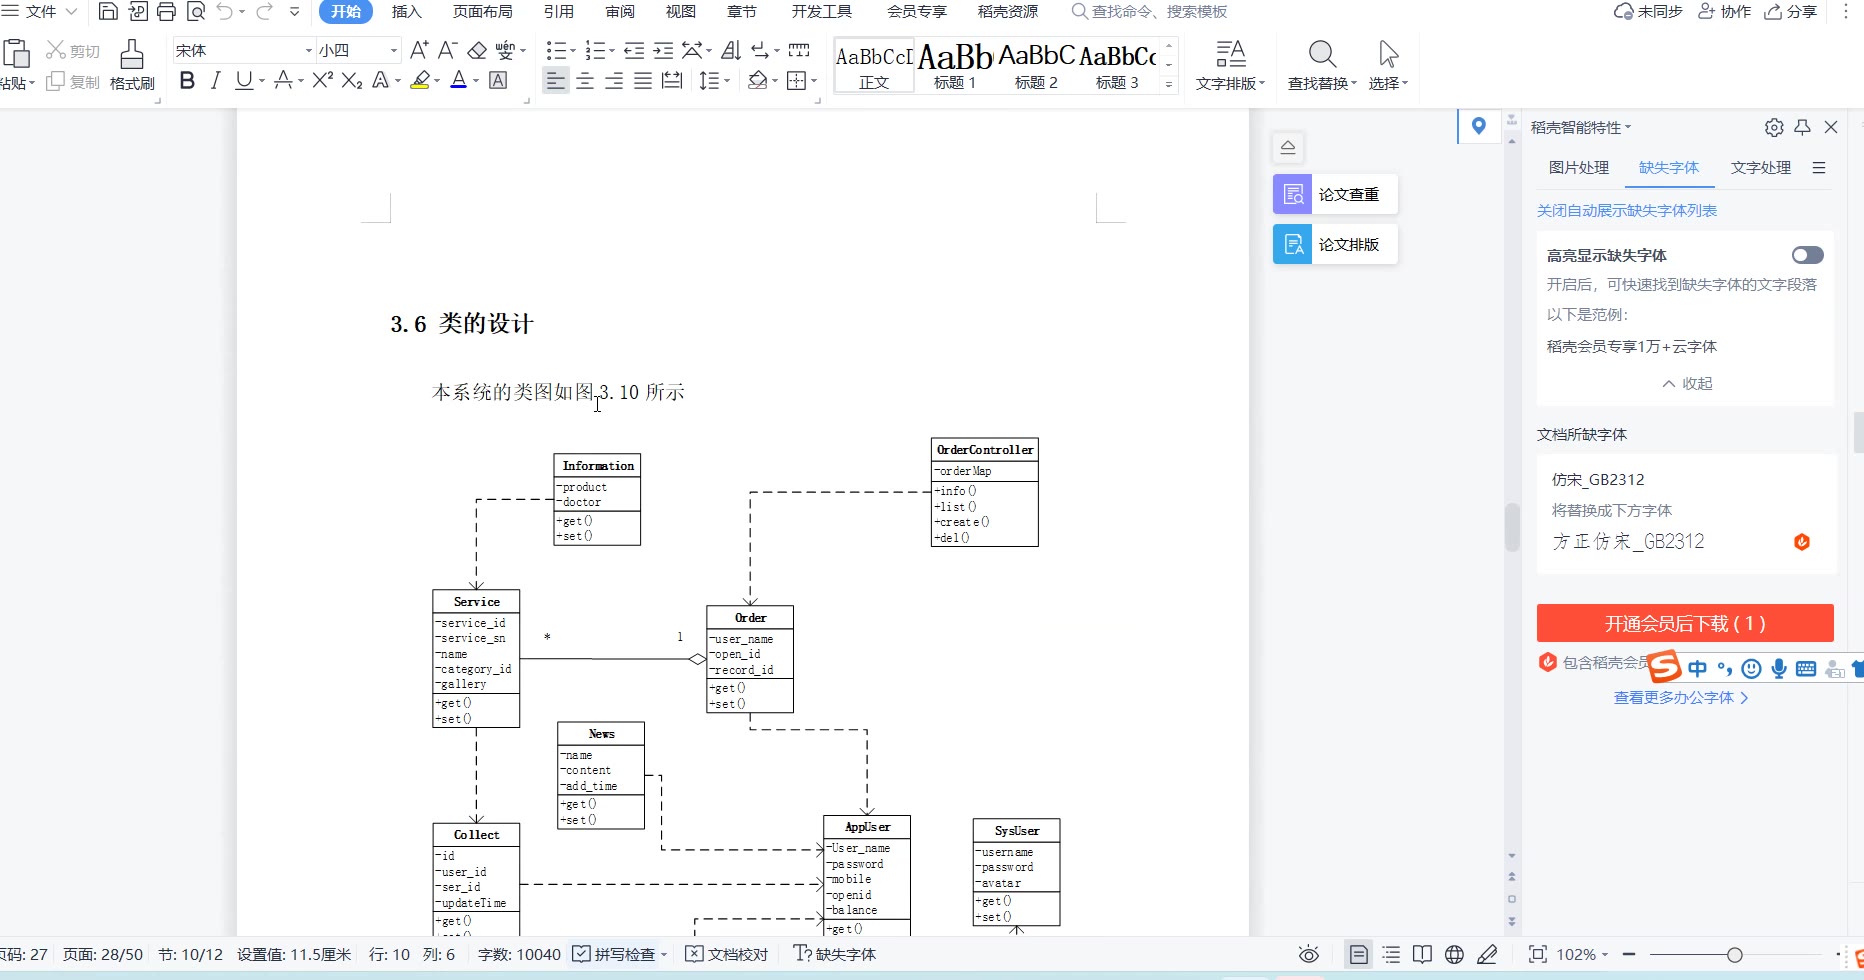Click the Print icon in quick access bar
Viewport: 1864px width, 980px height.
click(x=166, y=12)
